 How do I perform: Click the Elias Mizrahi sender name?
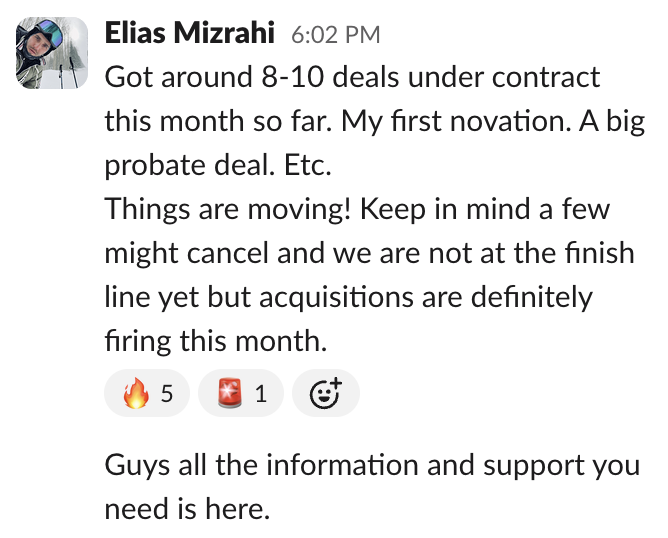coord(190,33)
